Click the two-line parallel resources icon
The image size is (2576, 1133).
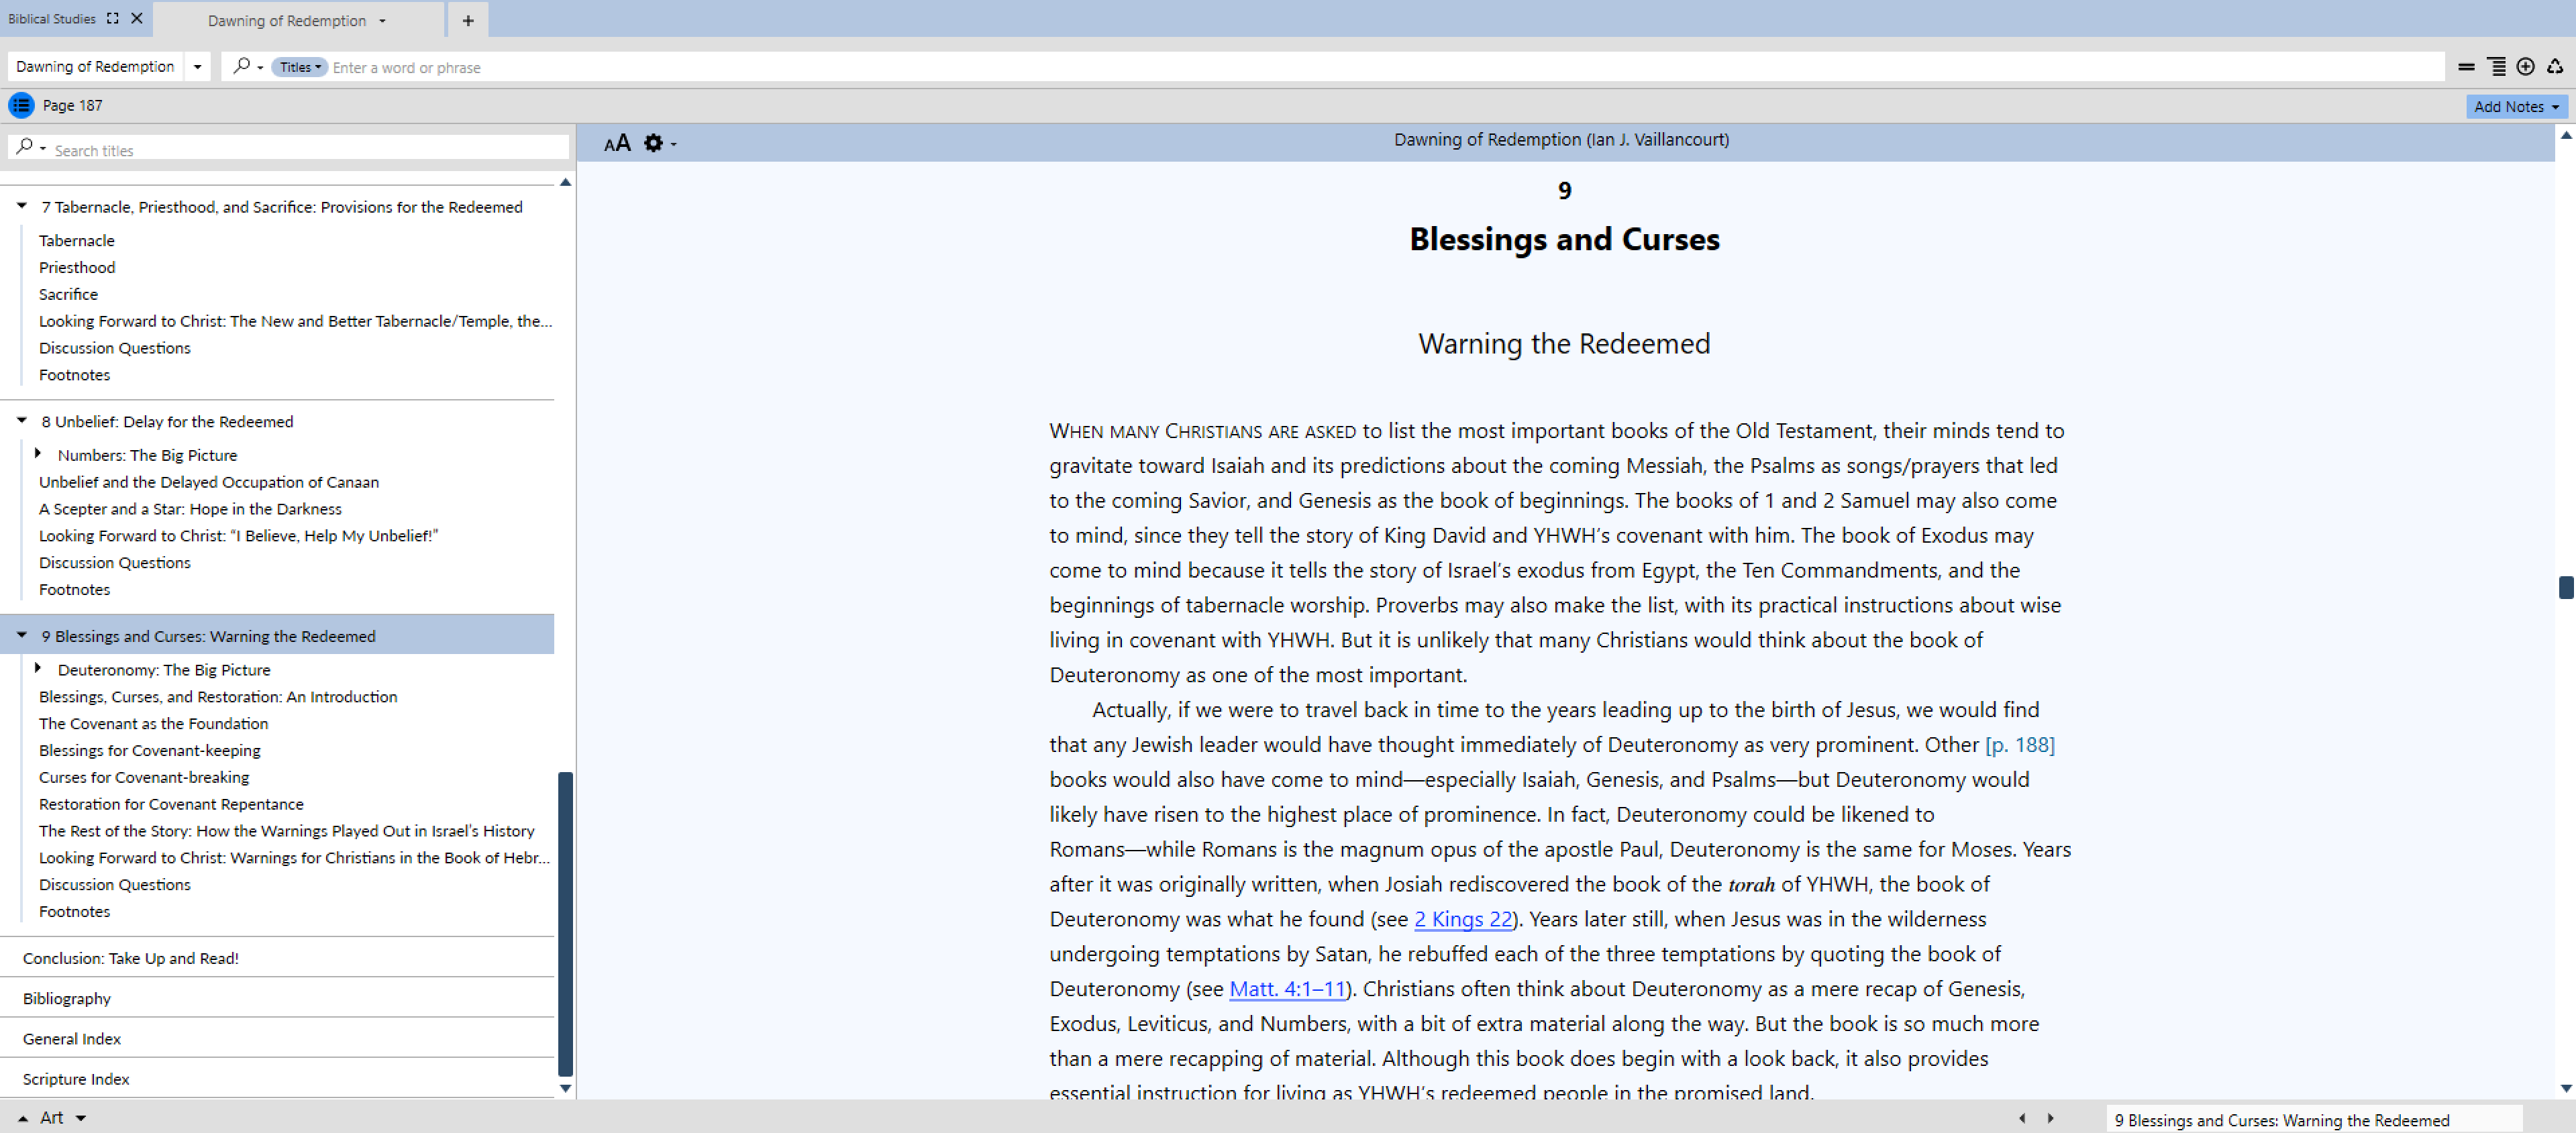coord(2466,67)
